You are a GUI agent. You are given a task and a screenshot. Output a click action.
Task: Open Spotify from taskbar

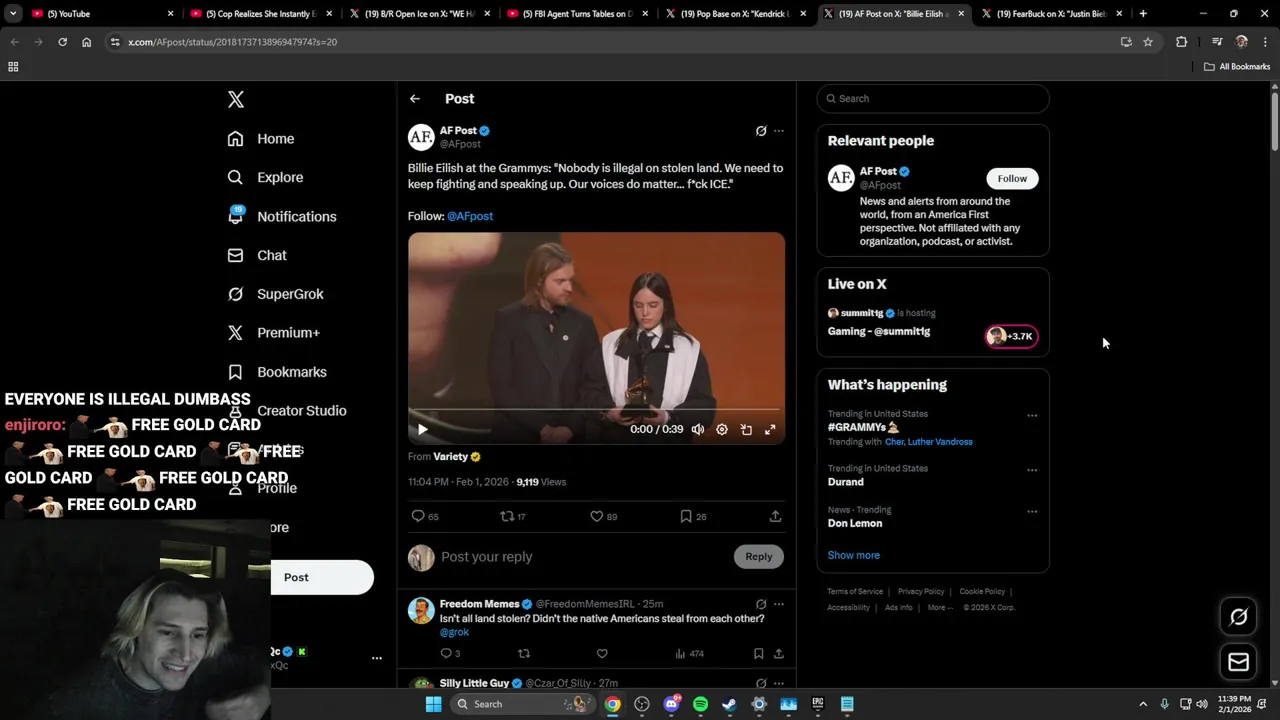point(700,704)
